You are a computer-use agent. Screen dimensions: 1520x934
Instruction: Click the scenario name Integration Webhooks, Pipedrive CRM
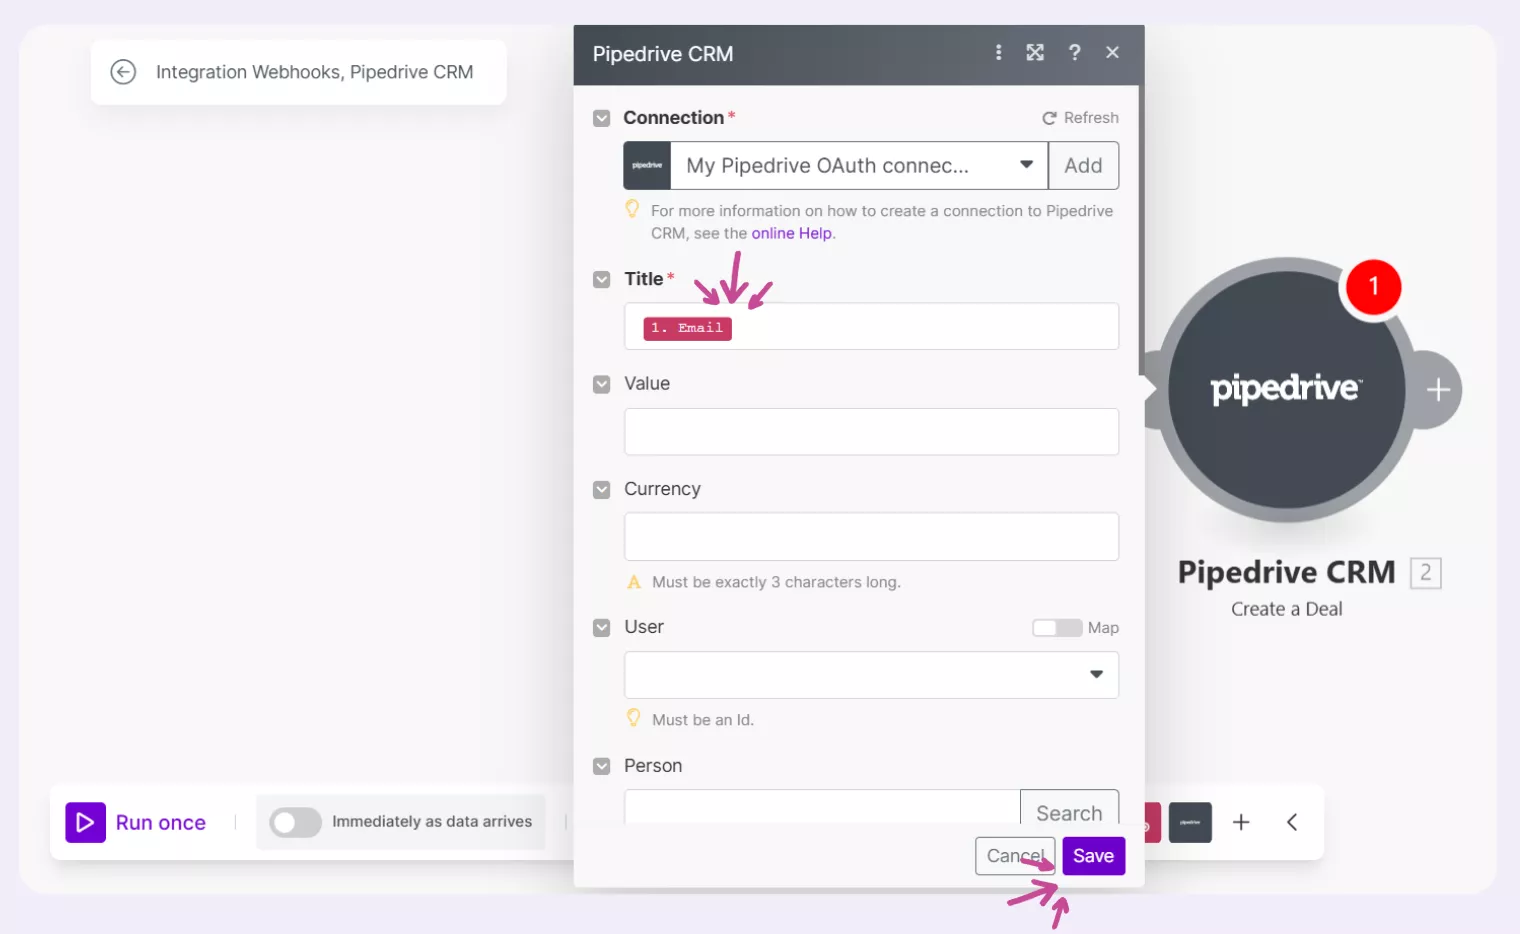point(314,72)
